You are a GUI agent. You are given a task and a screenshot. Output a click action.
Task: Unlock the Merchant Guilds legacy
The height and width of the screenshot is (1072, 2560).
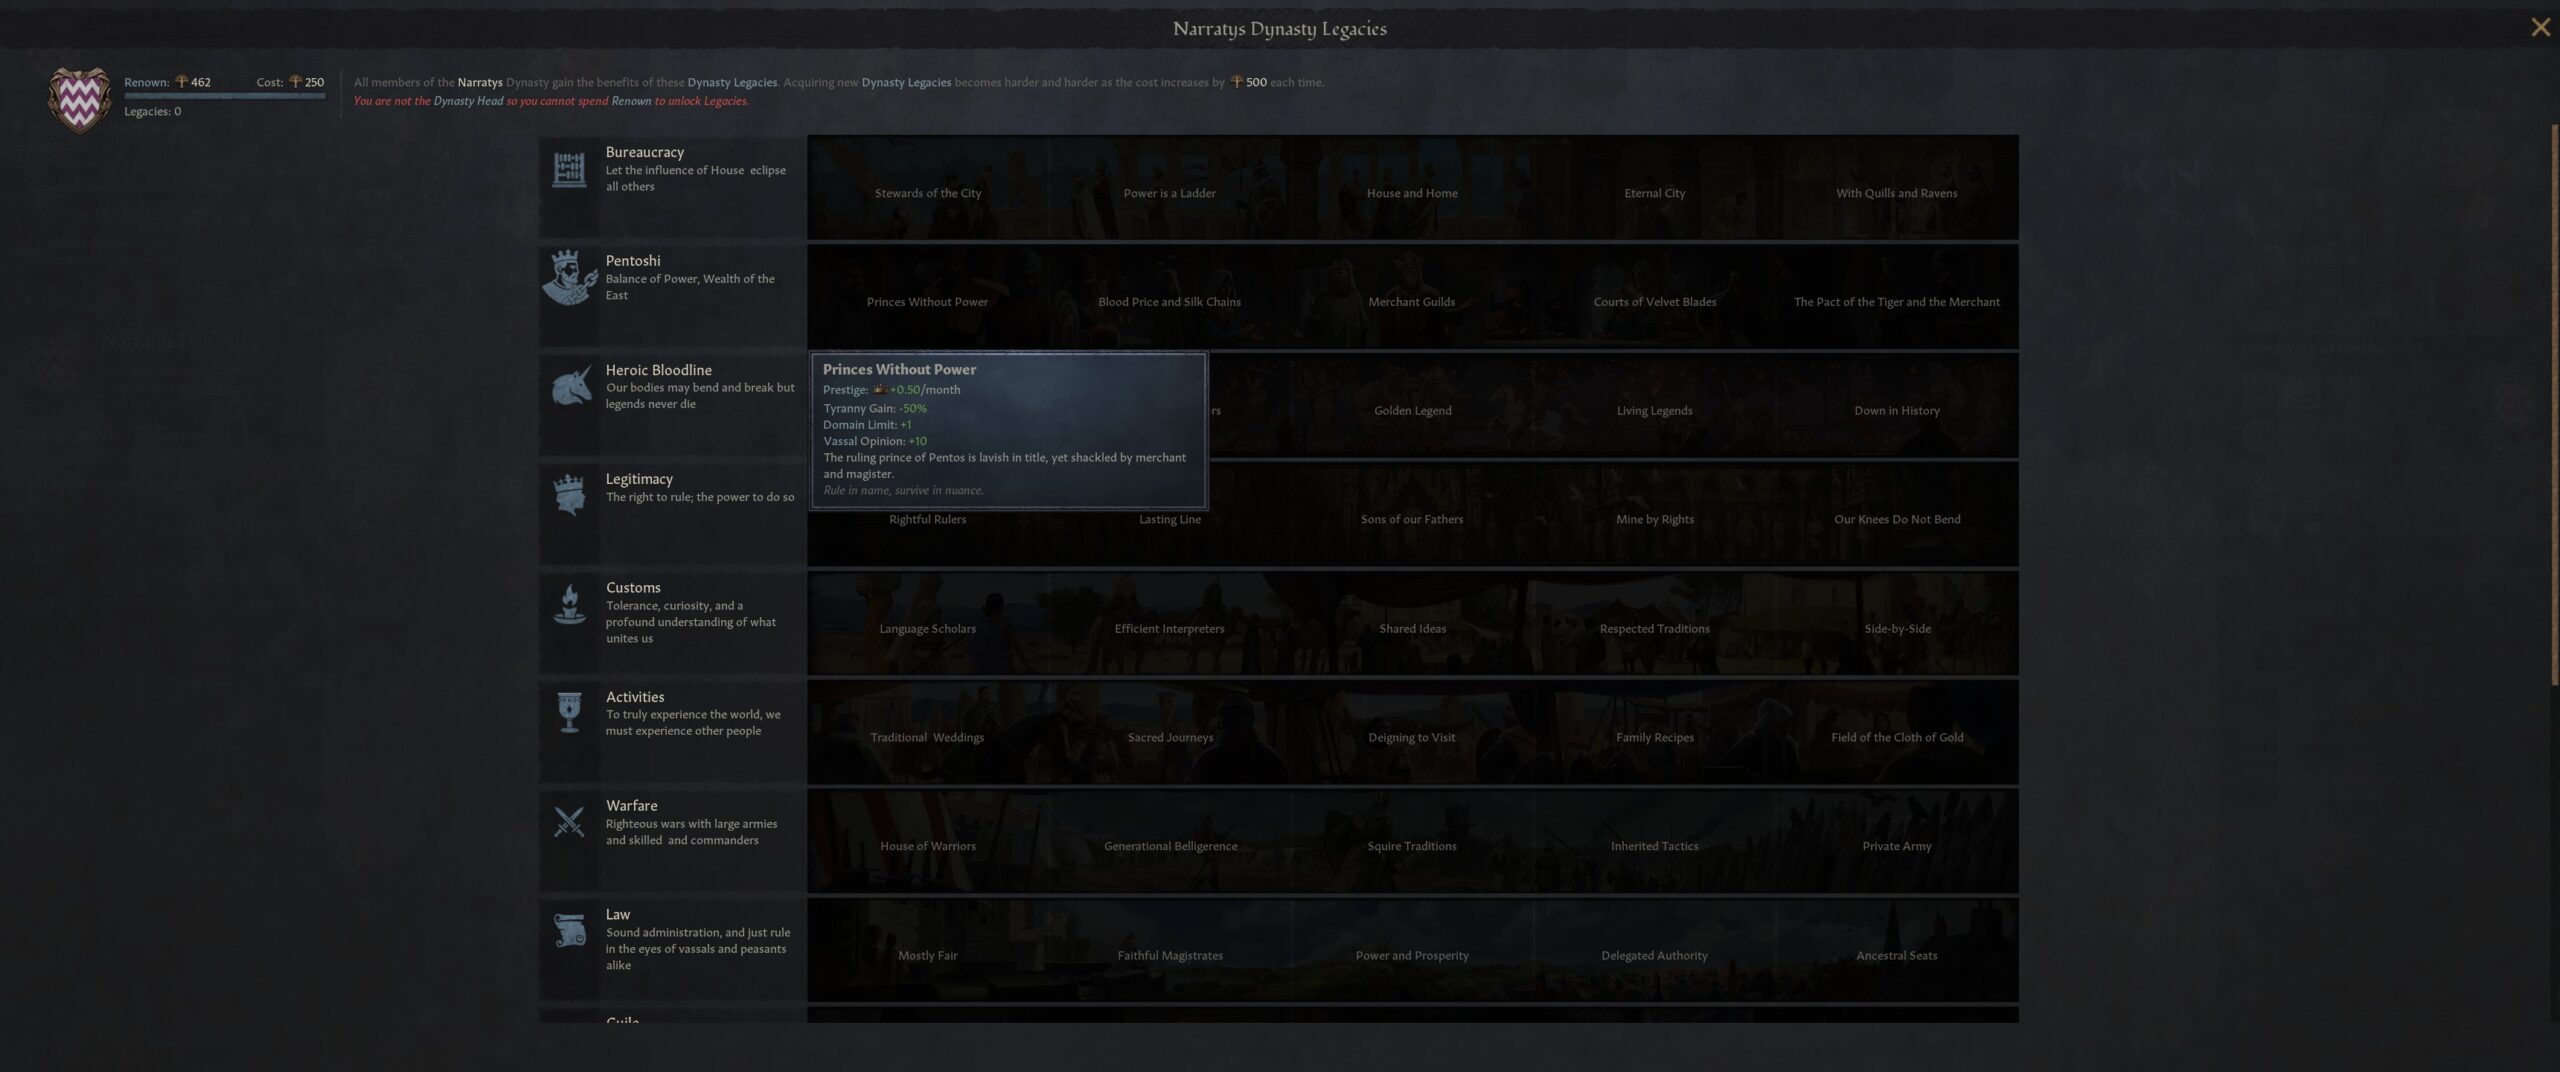[1412, 302]
